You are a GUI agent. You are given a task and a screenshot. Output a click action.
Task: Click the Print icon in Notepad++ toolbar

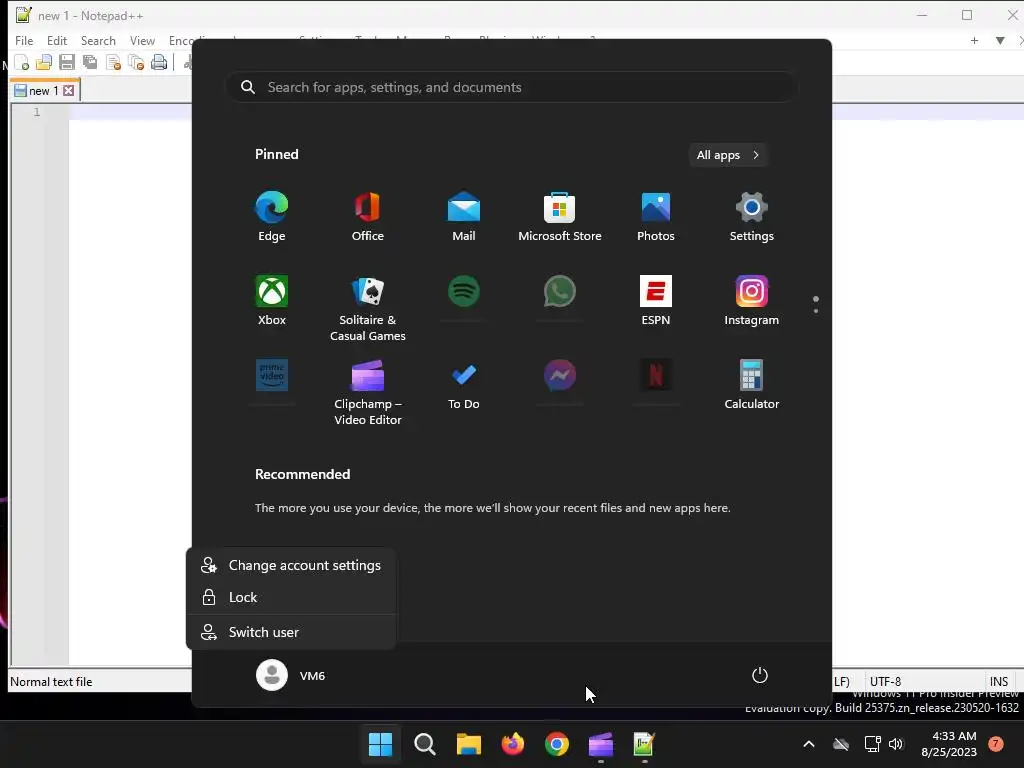tap(159, 63)
